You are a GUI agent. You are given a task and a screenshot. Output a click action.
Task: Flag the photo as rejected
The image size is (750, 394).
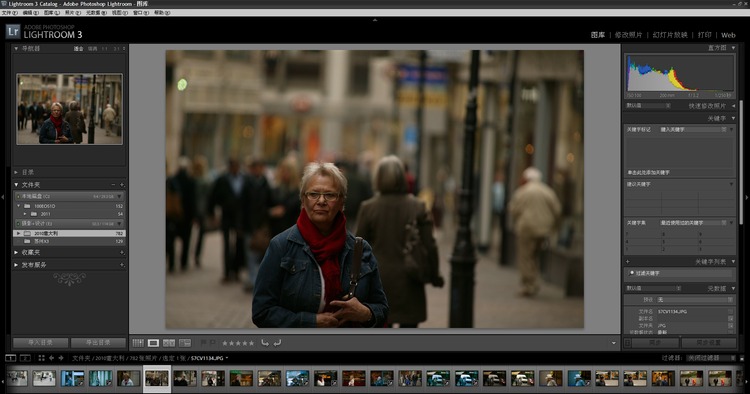[x=212, y=343]
